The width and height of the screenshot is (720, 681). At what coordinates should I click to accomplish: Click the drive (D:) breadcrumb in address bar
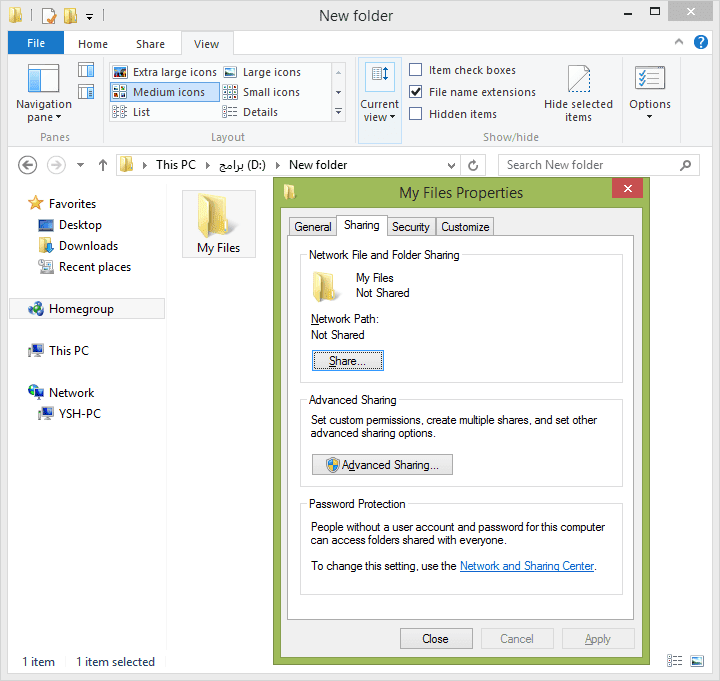pyautogui.click(x=242, y=165)
